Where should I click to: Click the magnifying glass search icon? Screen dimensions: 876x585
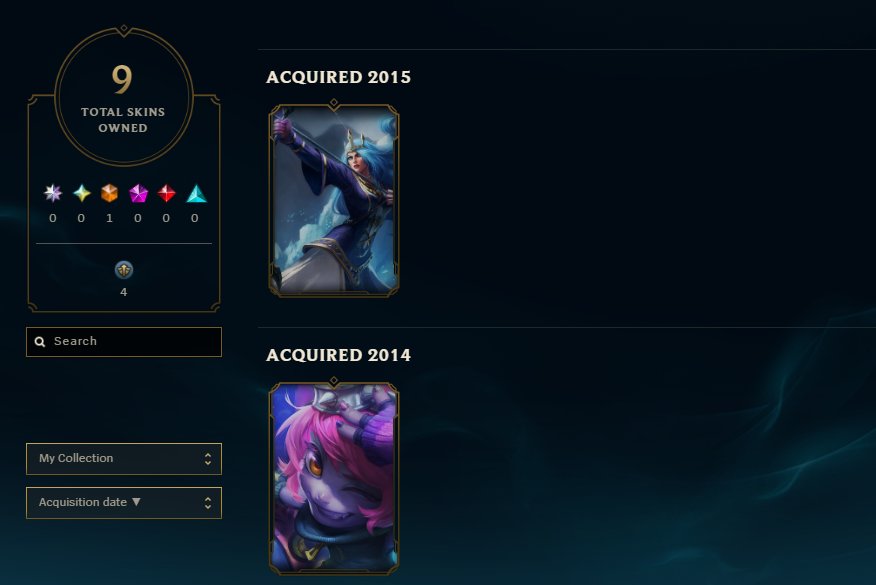pyautogui.click(x=40, y=341)
